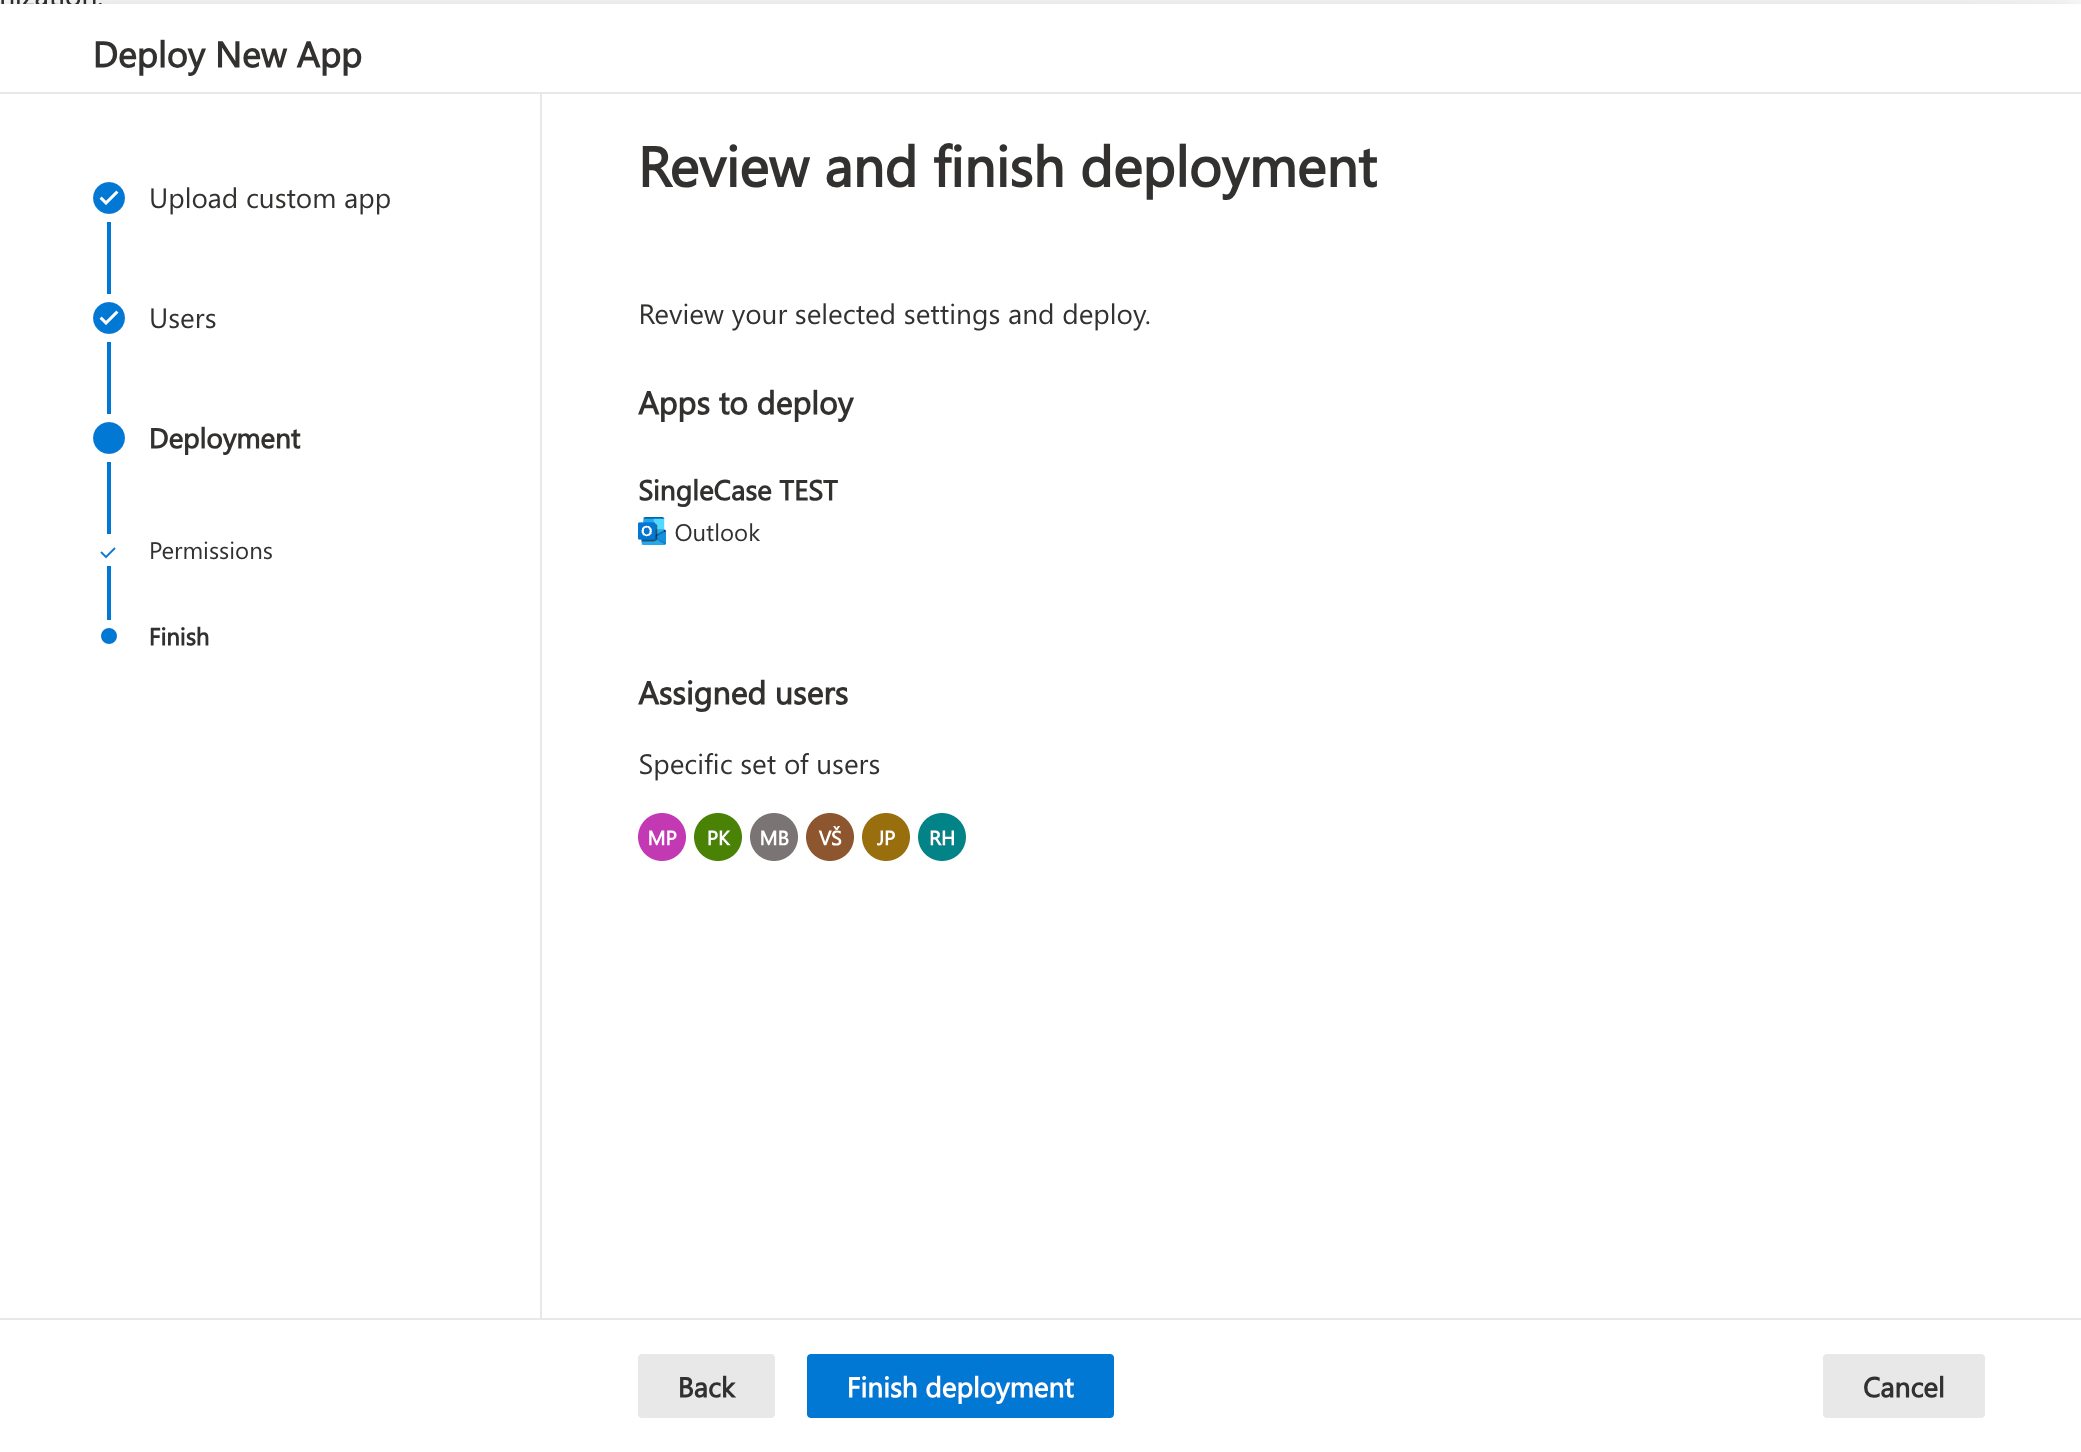This screenshot has width=2081, height=1452.
Task: Click the Permissions small checkmark icon
Action: (108, 552)
